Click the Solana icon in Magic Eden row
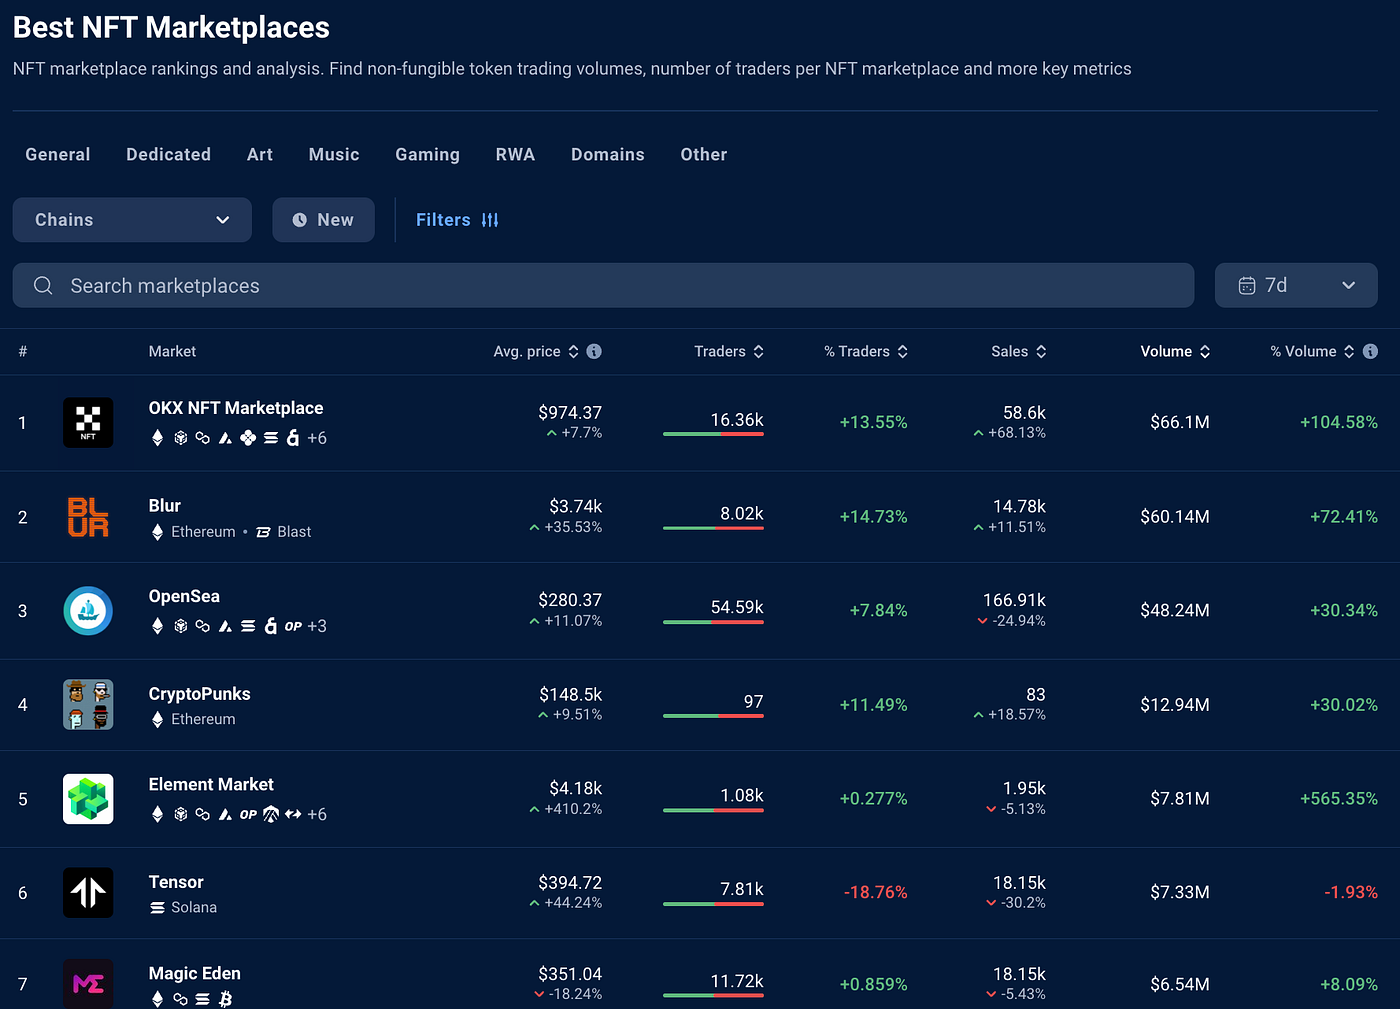 202,999
